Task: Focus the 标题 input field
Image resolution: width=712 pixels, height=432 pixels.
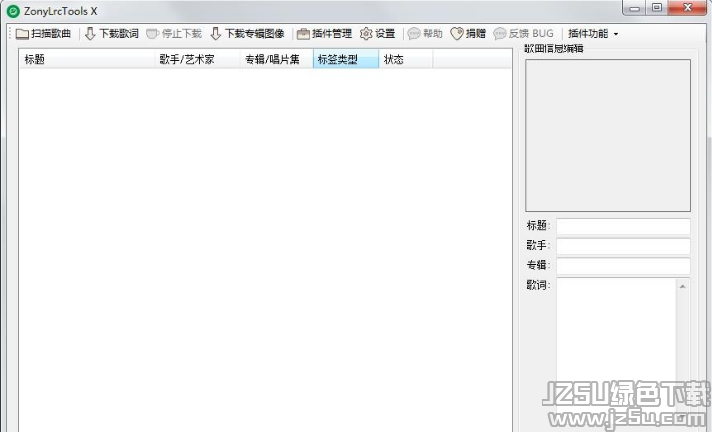Action: pyautogui.click(x=623, y=226)
